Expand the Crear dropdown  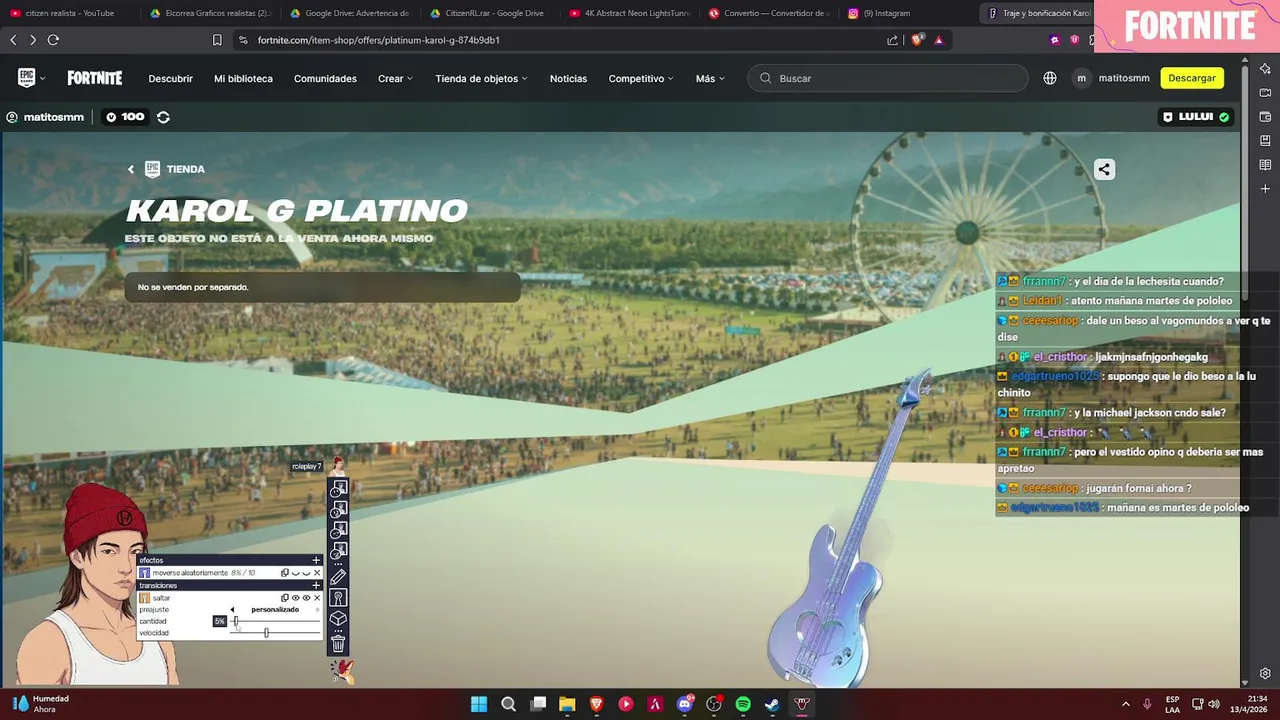pyautogui.click(x=395, y=78)
